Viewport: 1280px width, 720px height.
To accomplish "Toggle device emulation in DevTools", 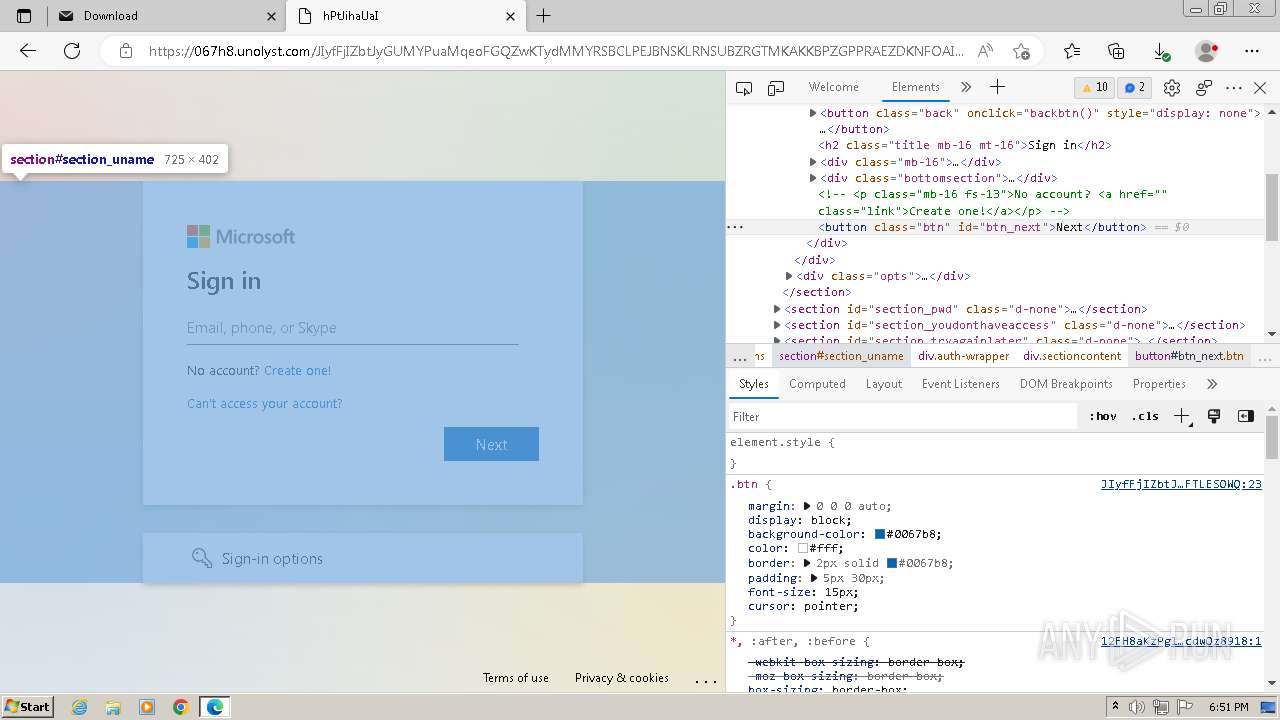I will point(776,88).
